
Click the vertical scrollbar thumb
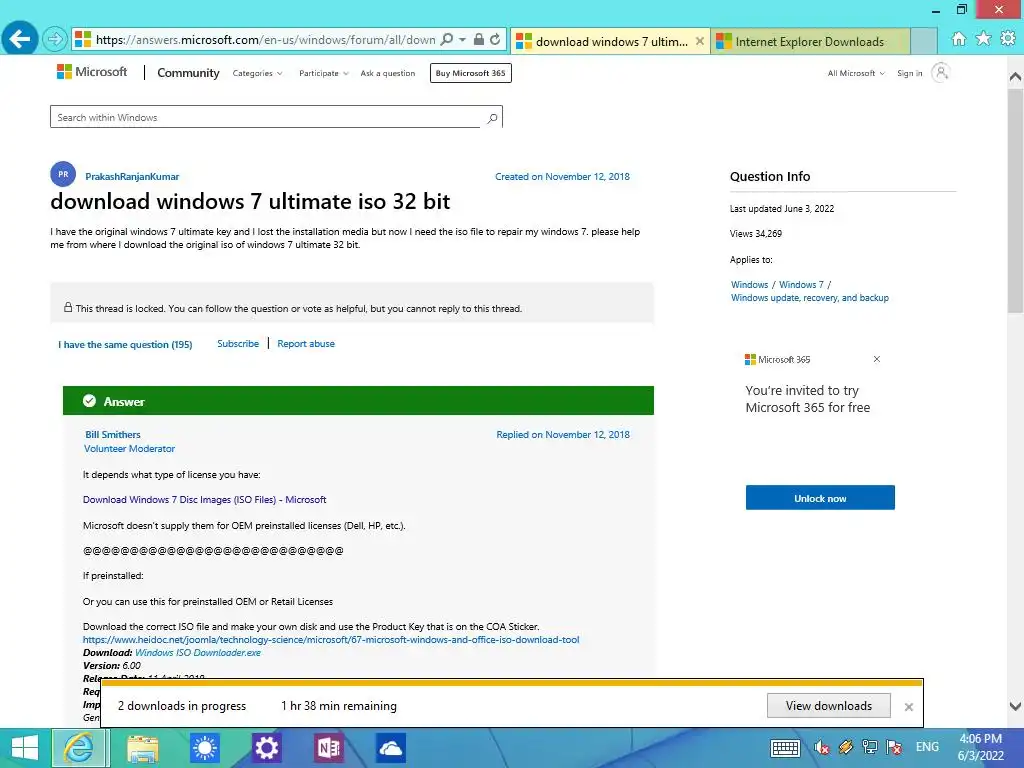click(1016, 199)
